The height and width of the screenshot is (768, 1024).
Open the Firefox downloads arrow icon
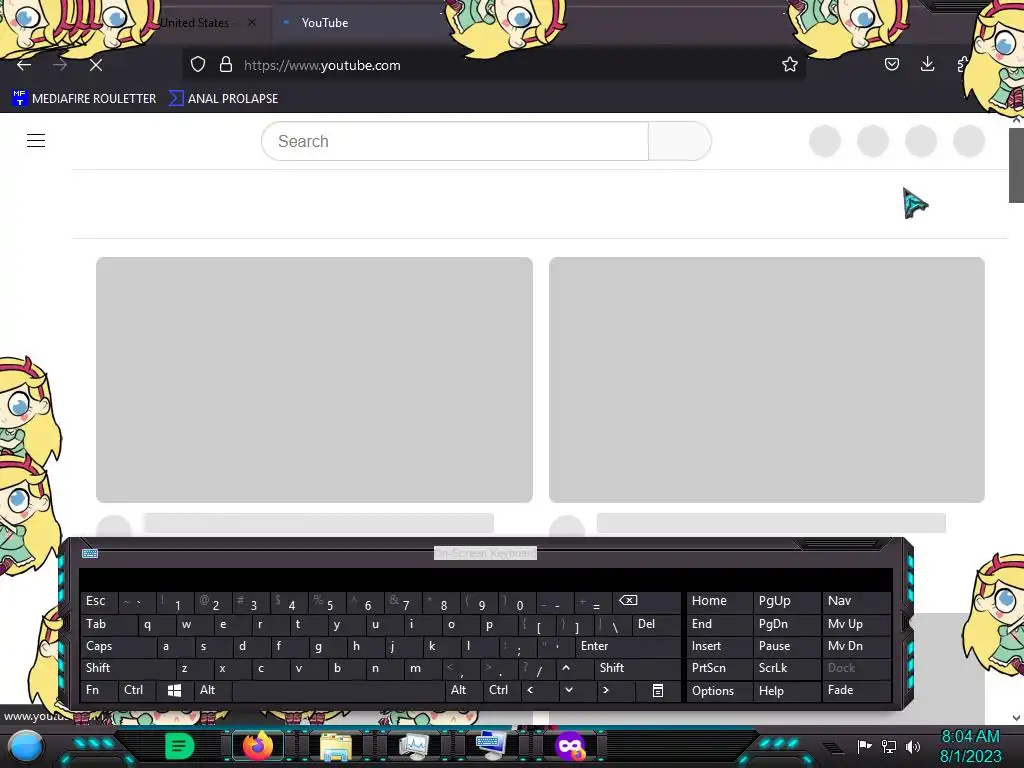point(927,64)
